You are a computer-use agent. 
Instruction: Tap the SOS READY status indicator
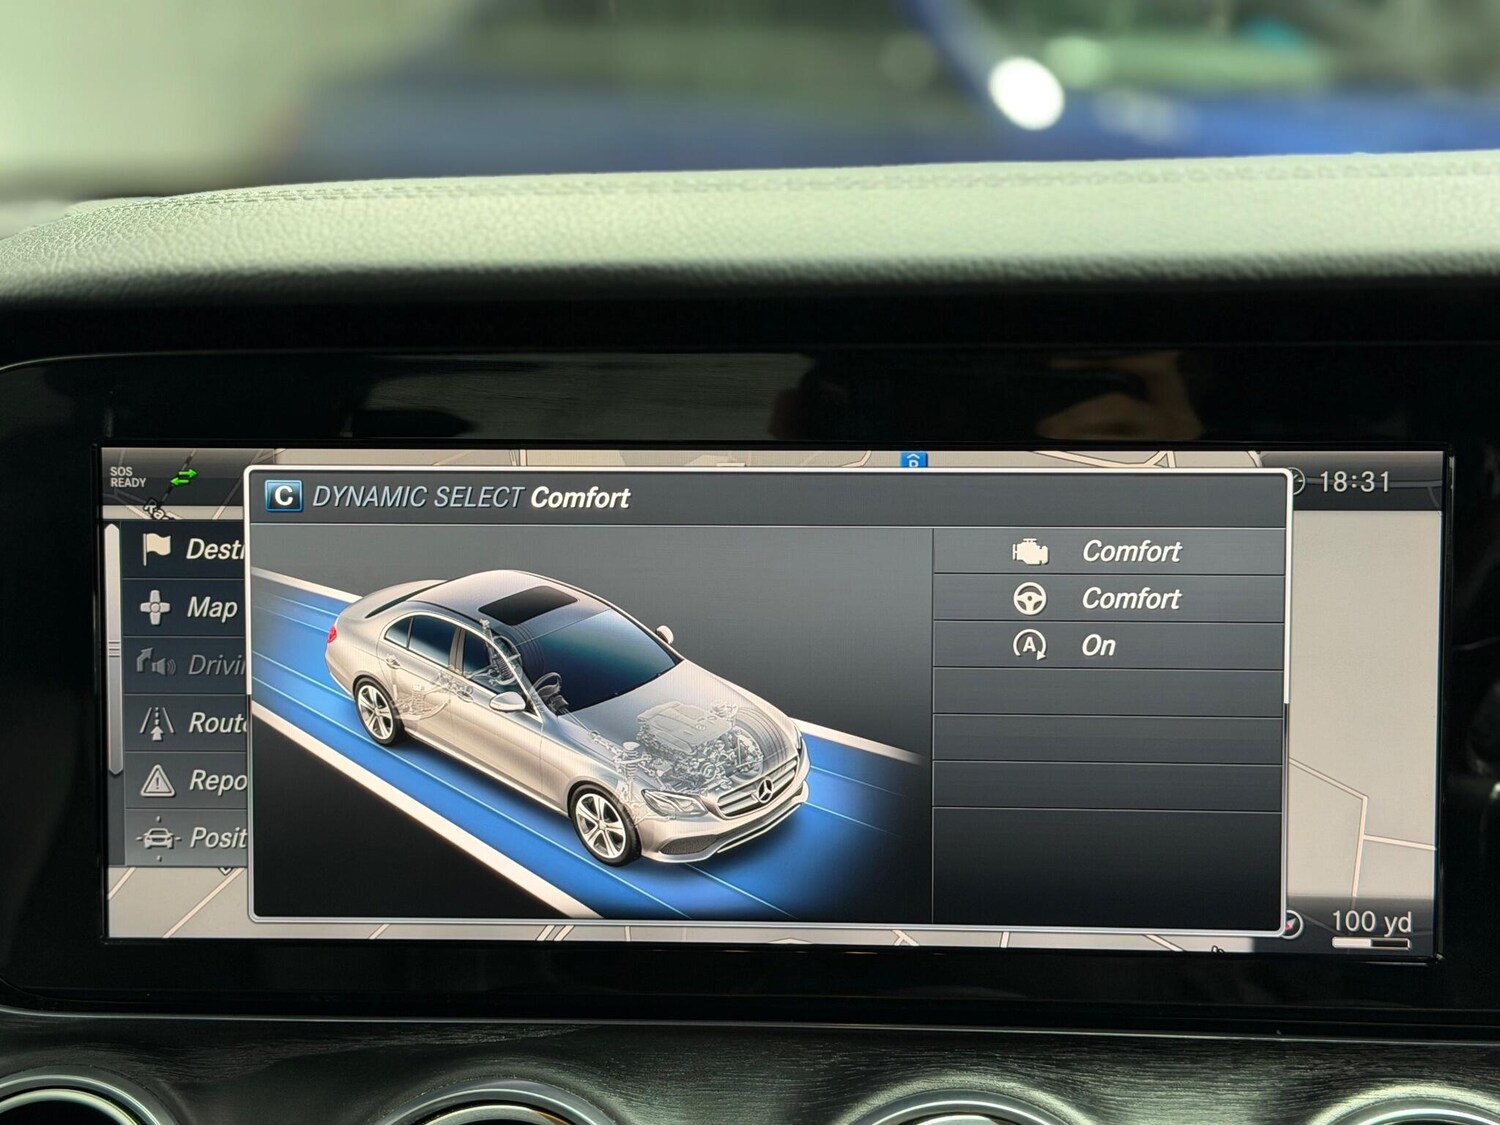(x=127, y=477)
